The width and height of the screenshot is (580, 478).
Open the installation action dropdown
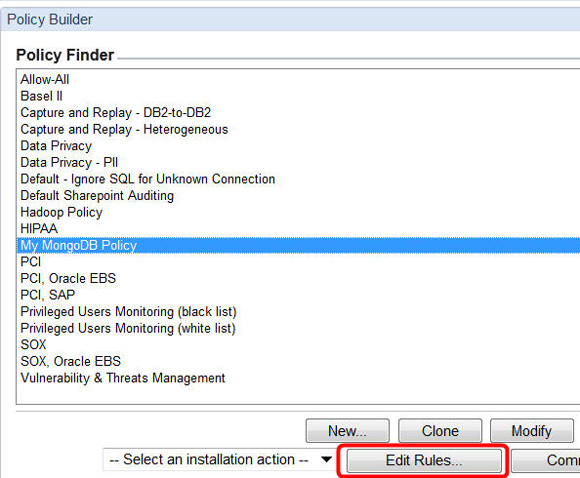[x=219, y=460]
